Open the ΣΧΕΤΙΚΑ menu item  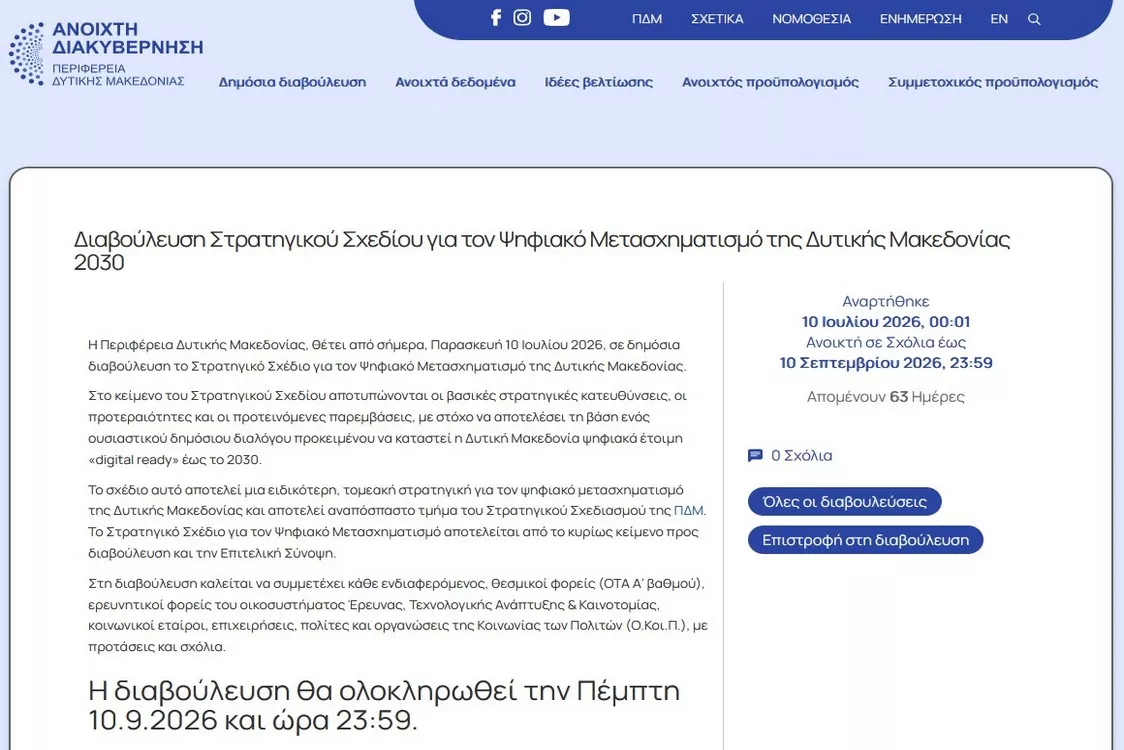(x=717, y=19)
